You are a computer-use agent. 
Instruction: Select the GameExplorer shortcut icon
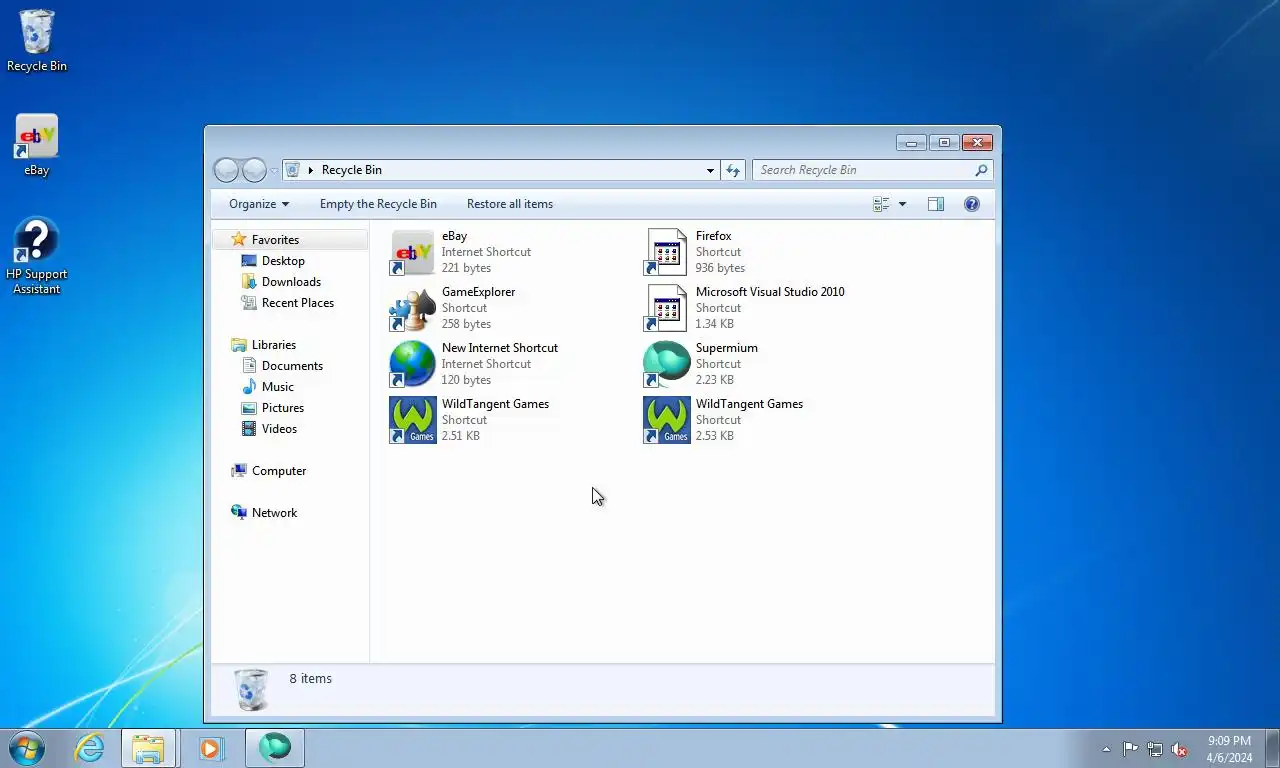[x=412, y=308]
